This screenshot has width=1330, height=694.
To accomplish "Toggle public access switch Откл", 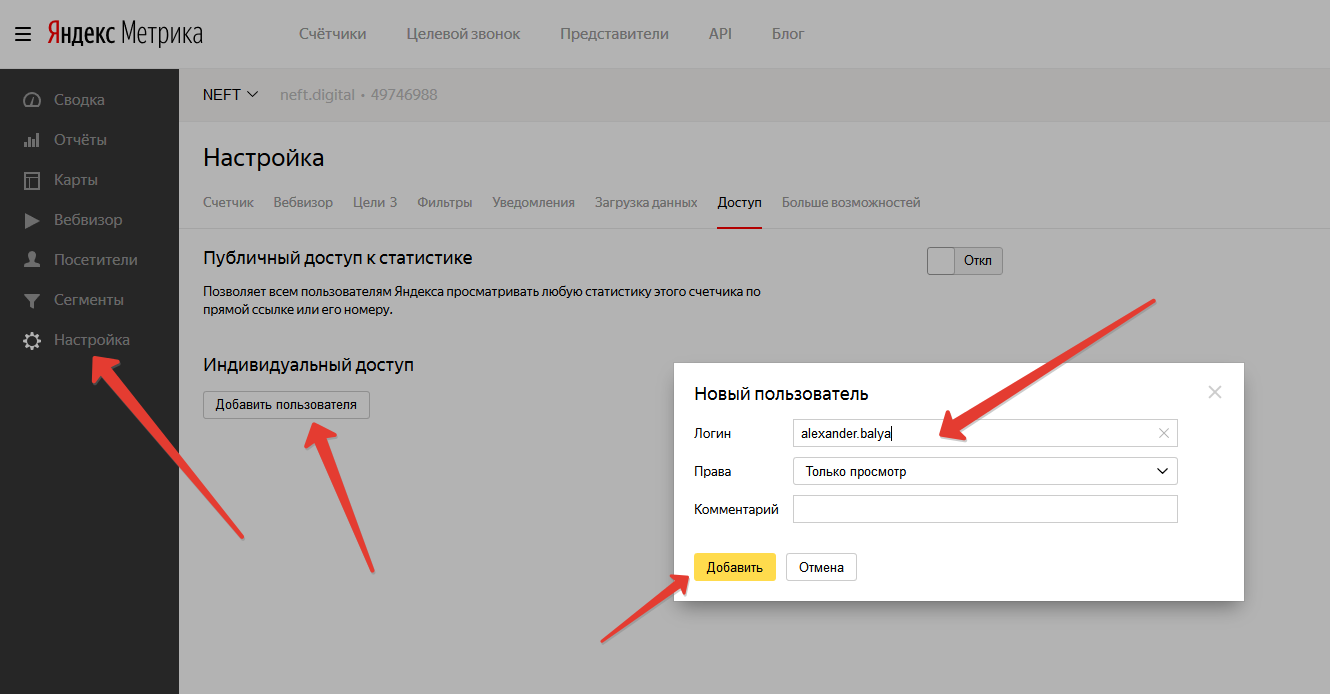I will (964, 261).
